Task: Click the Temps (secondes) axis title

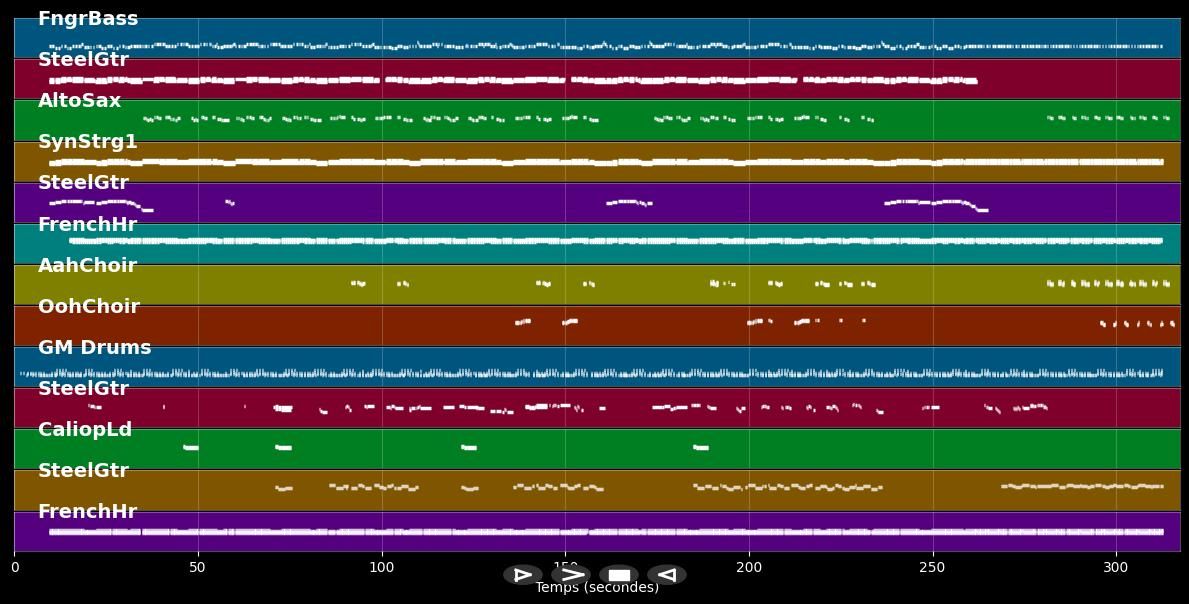Action: click(596, 588)
